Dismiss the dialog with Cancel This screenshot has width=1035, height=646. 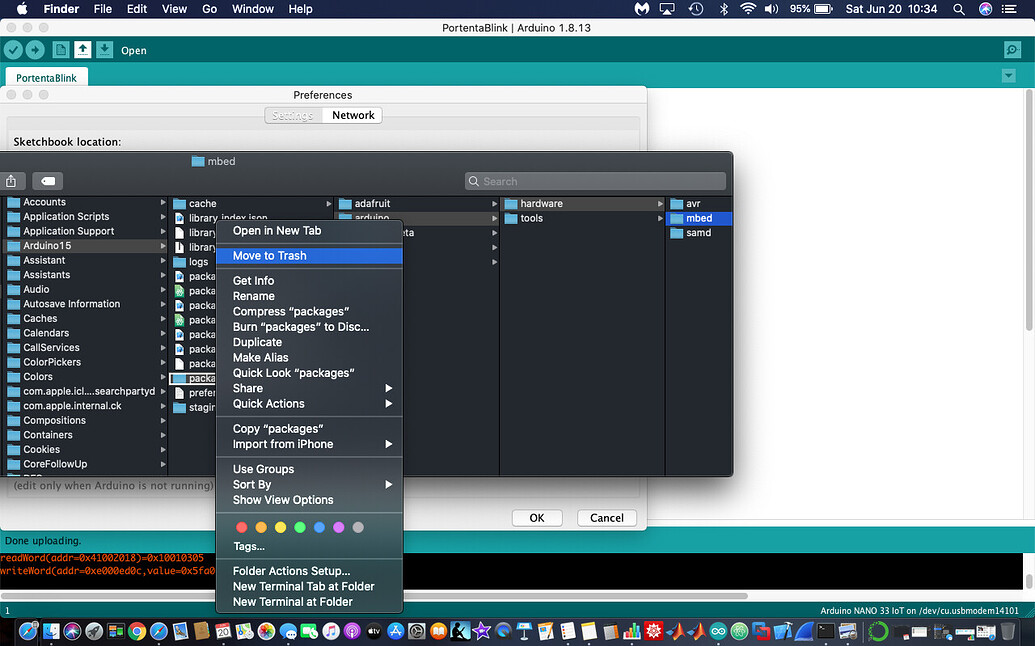[606, 518]
